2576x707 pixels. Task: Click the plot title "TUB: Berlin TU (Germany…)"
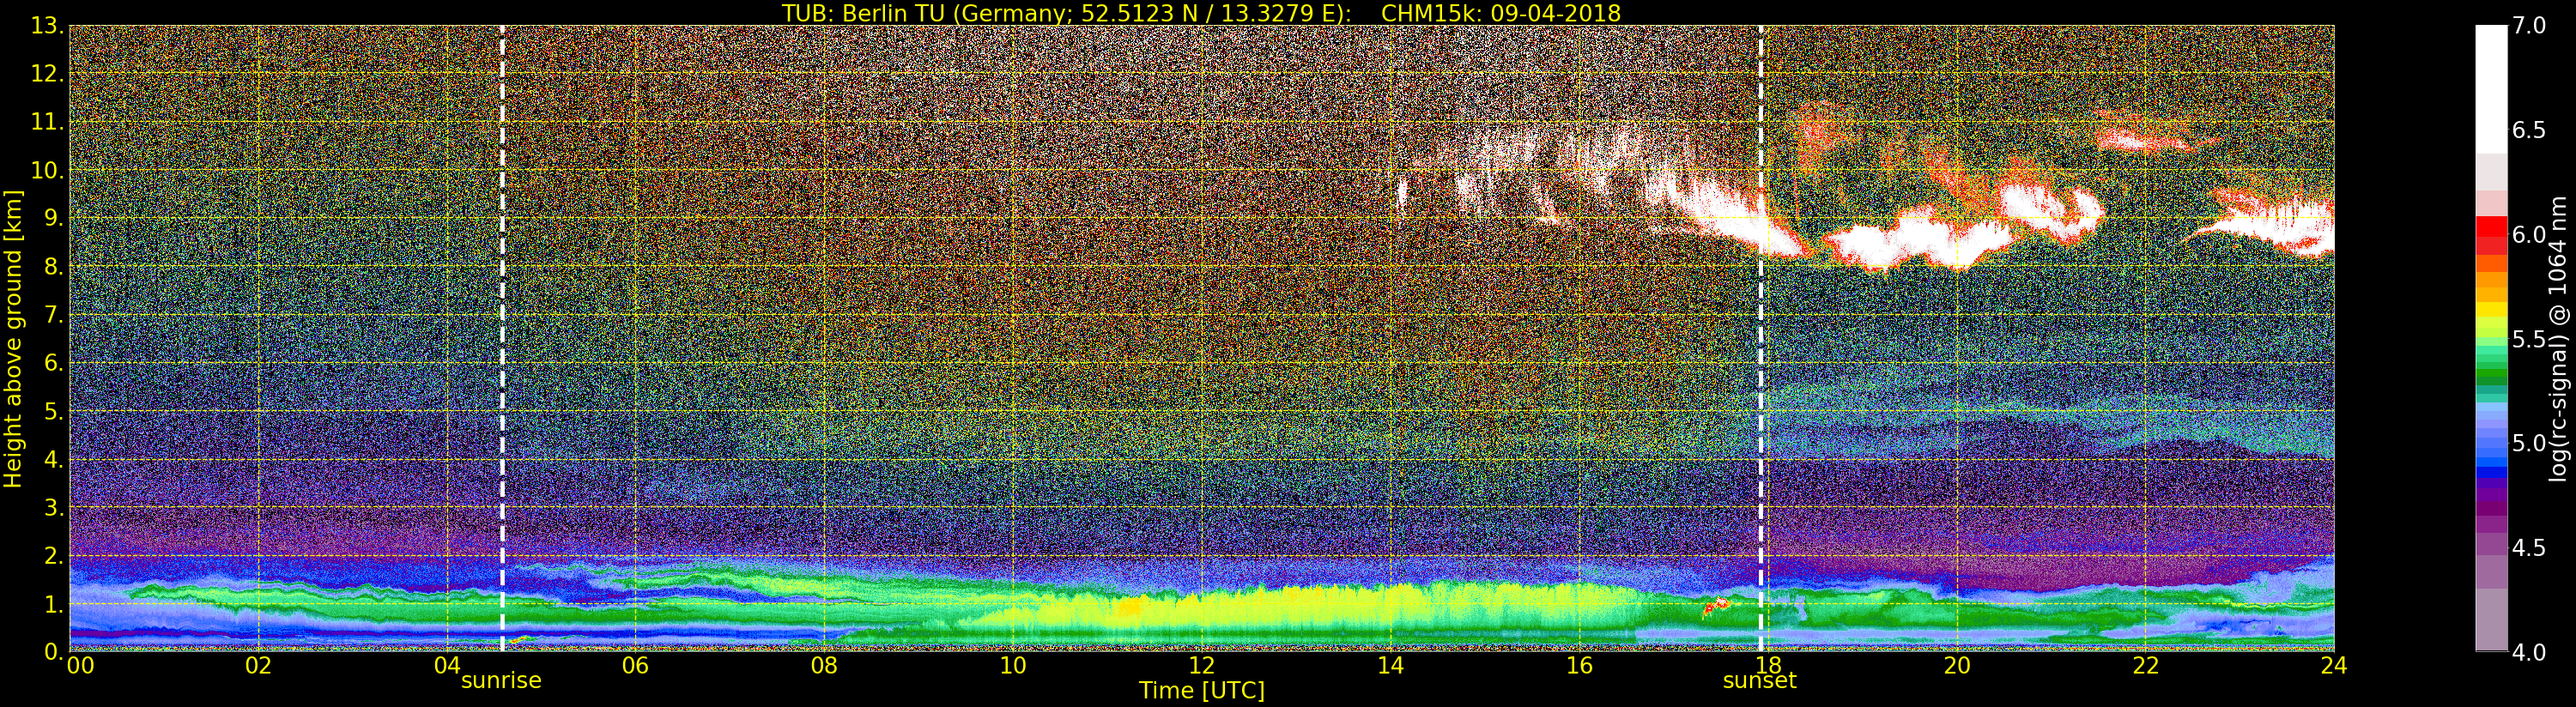click(x=1201, y=13)
